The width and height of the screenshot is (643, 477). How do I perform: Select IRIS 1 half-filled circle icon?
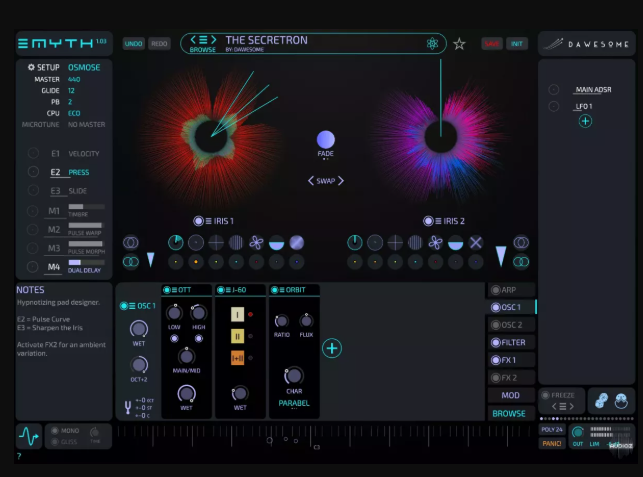click(x=276, y=243)
